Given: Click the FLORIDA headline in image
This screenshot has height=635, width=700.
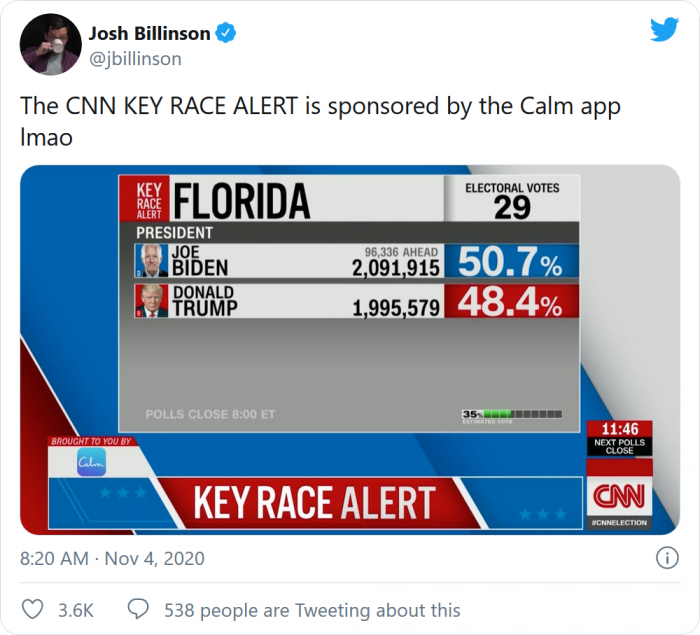Looking at the screenshot, I should (241, 201).
